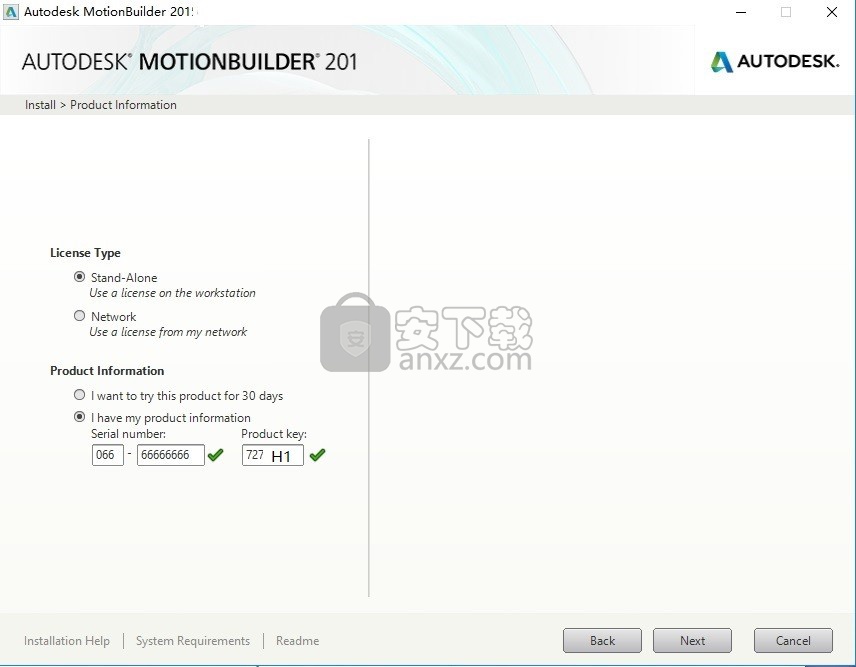Click the License Type heading
856x667 pixels.
tap(85, 253)
